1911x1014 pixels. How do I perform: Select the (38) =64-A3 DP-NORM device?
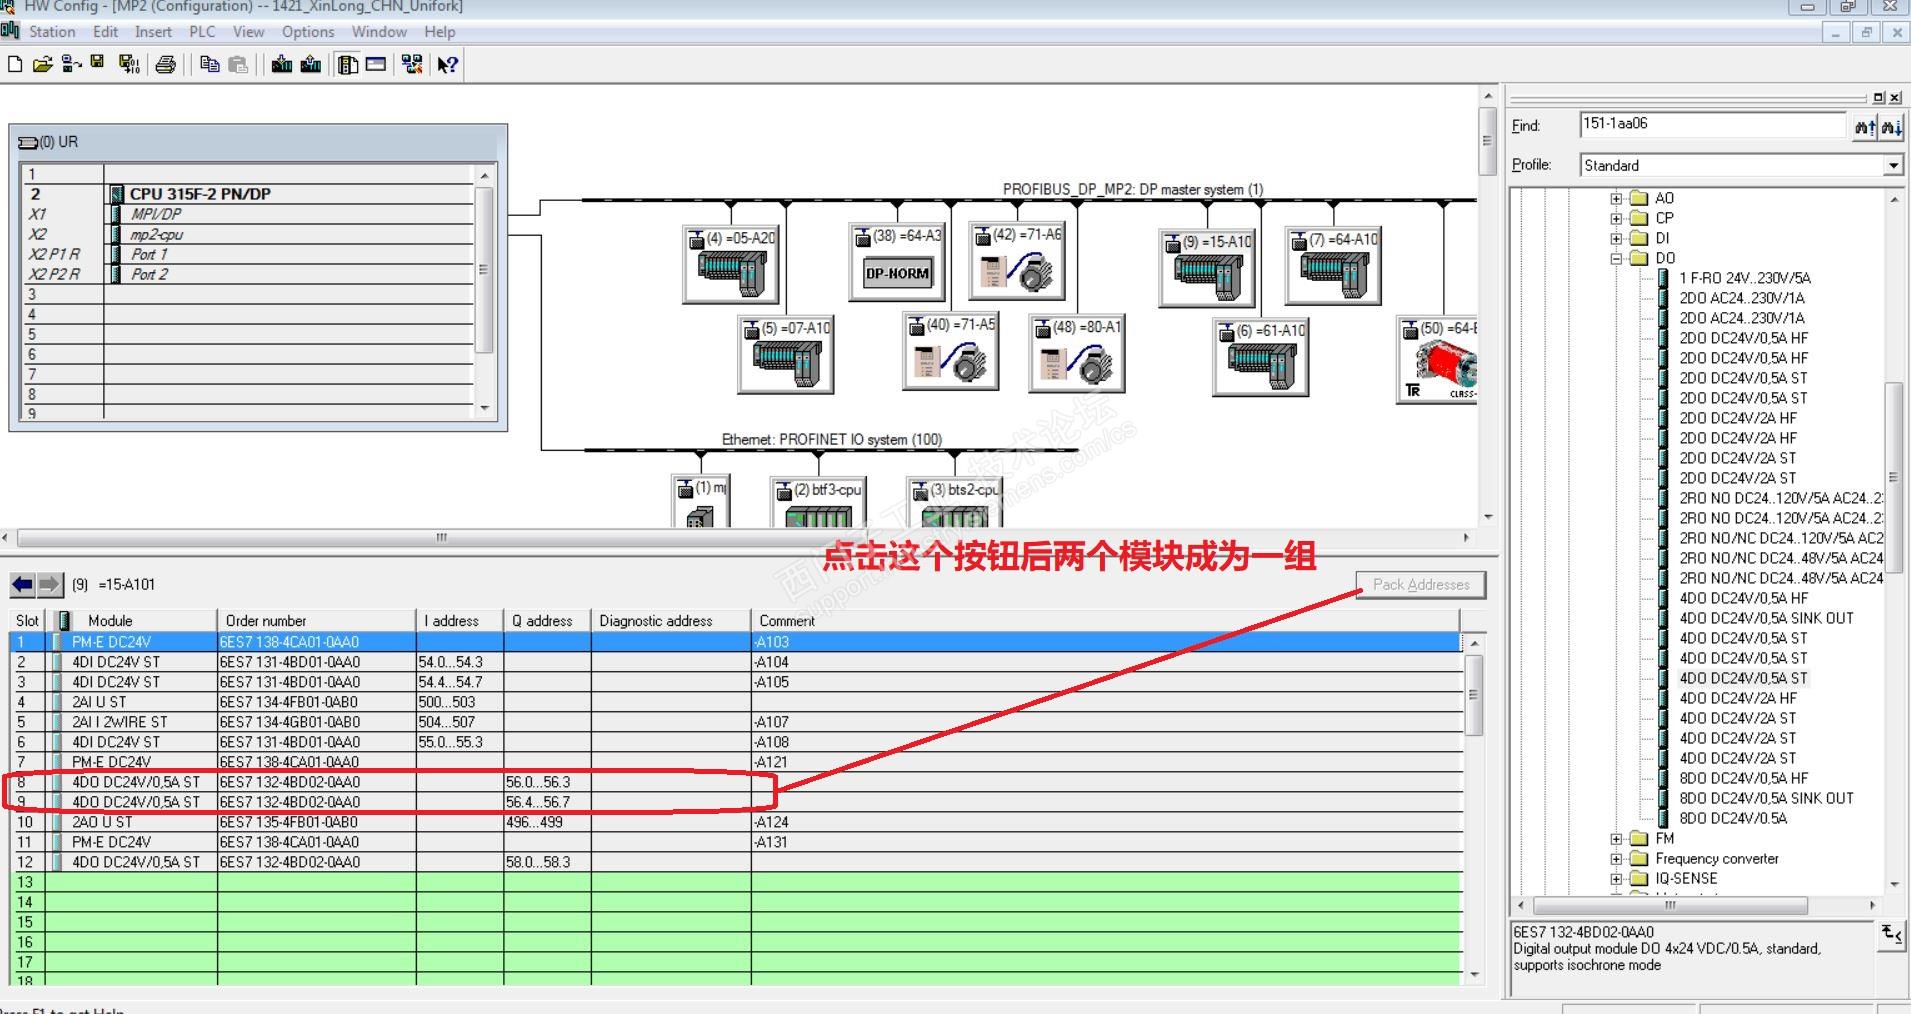[x=897, y=262]
